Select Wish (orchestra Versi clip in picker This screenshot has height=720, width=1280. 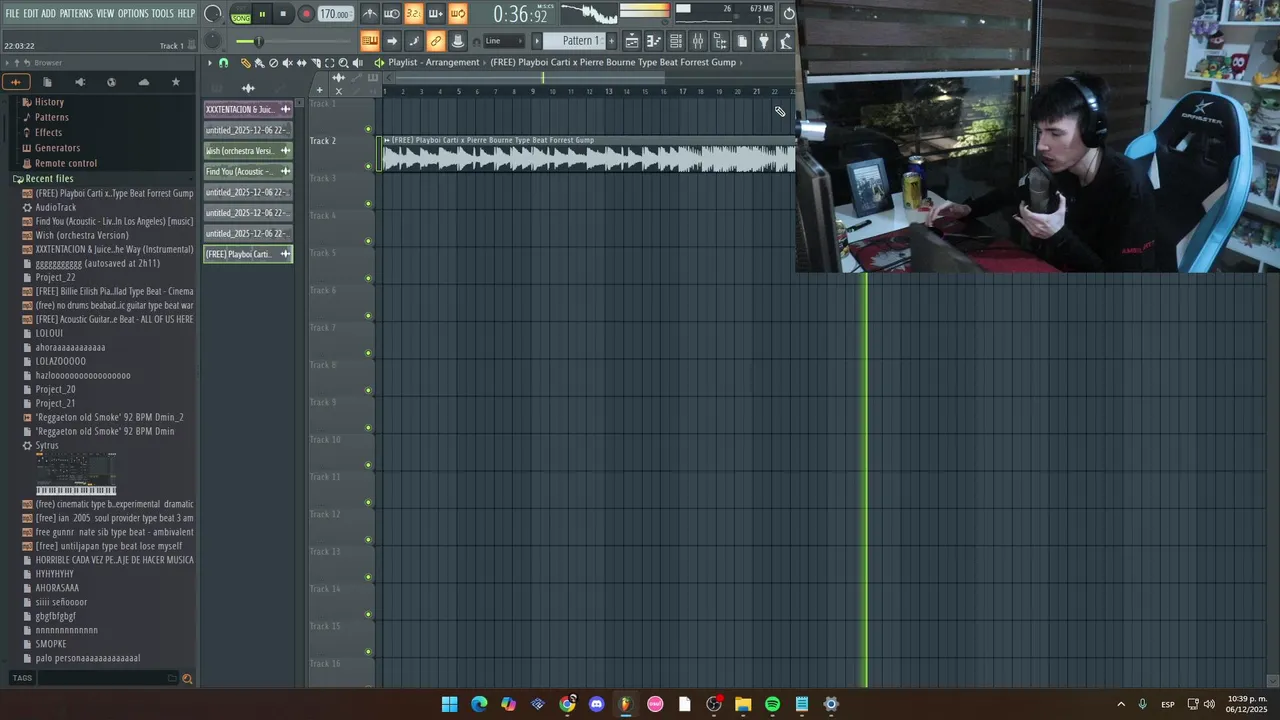[x=248, y=151]
